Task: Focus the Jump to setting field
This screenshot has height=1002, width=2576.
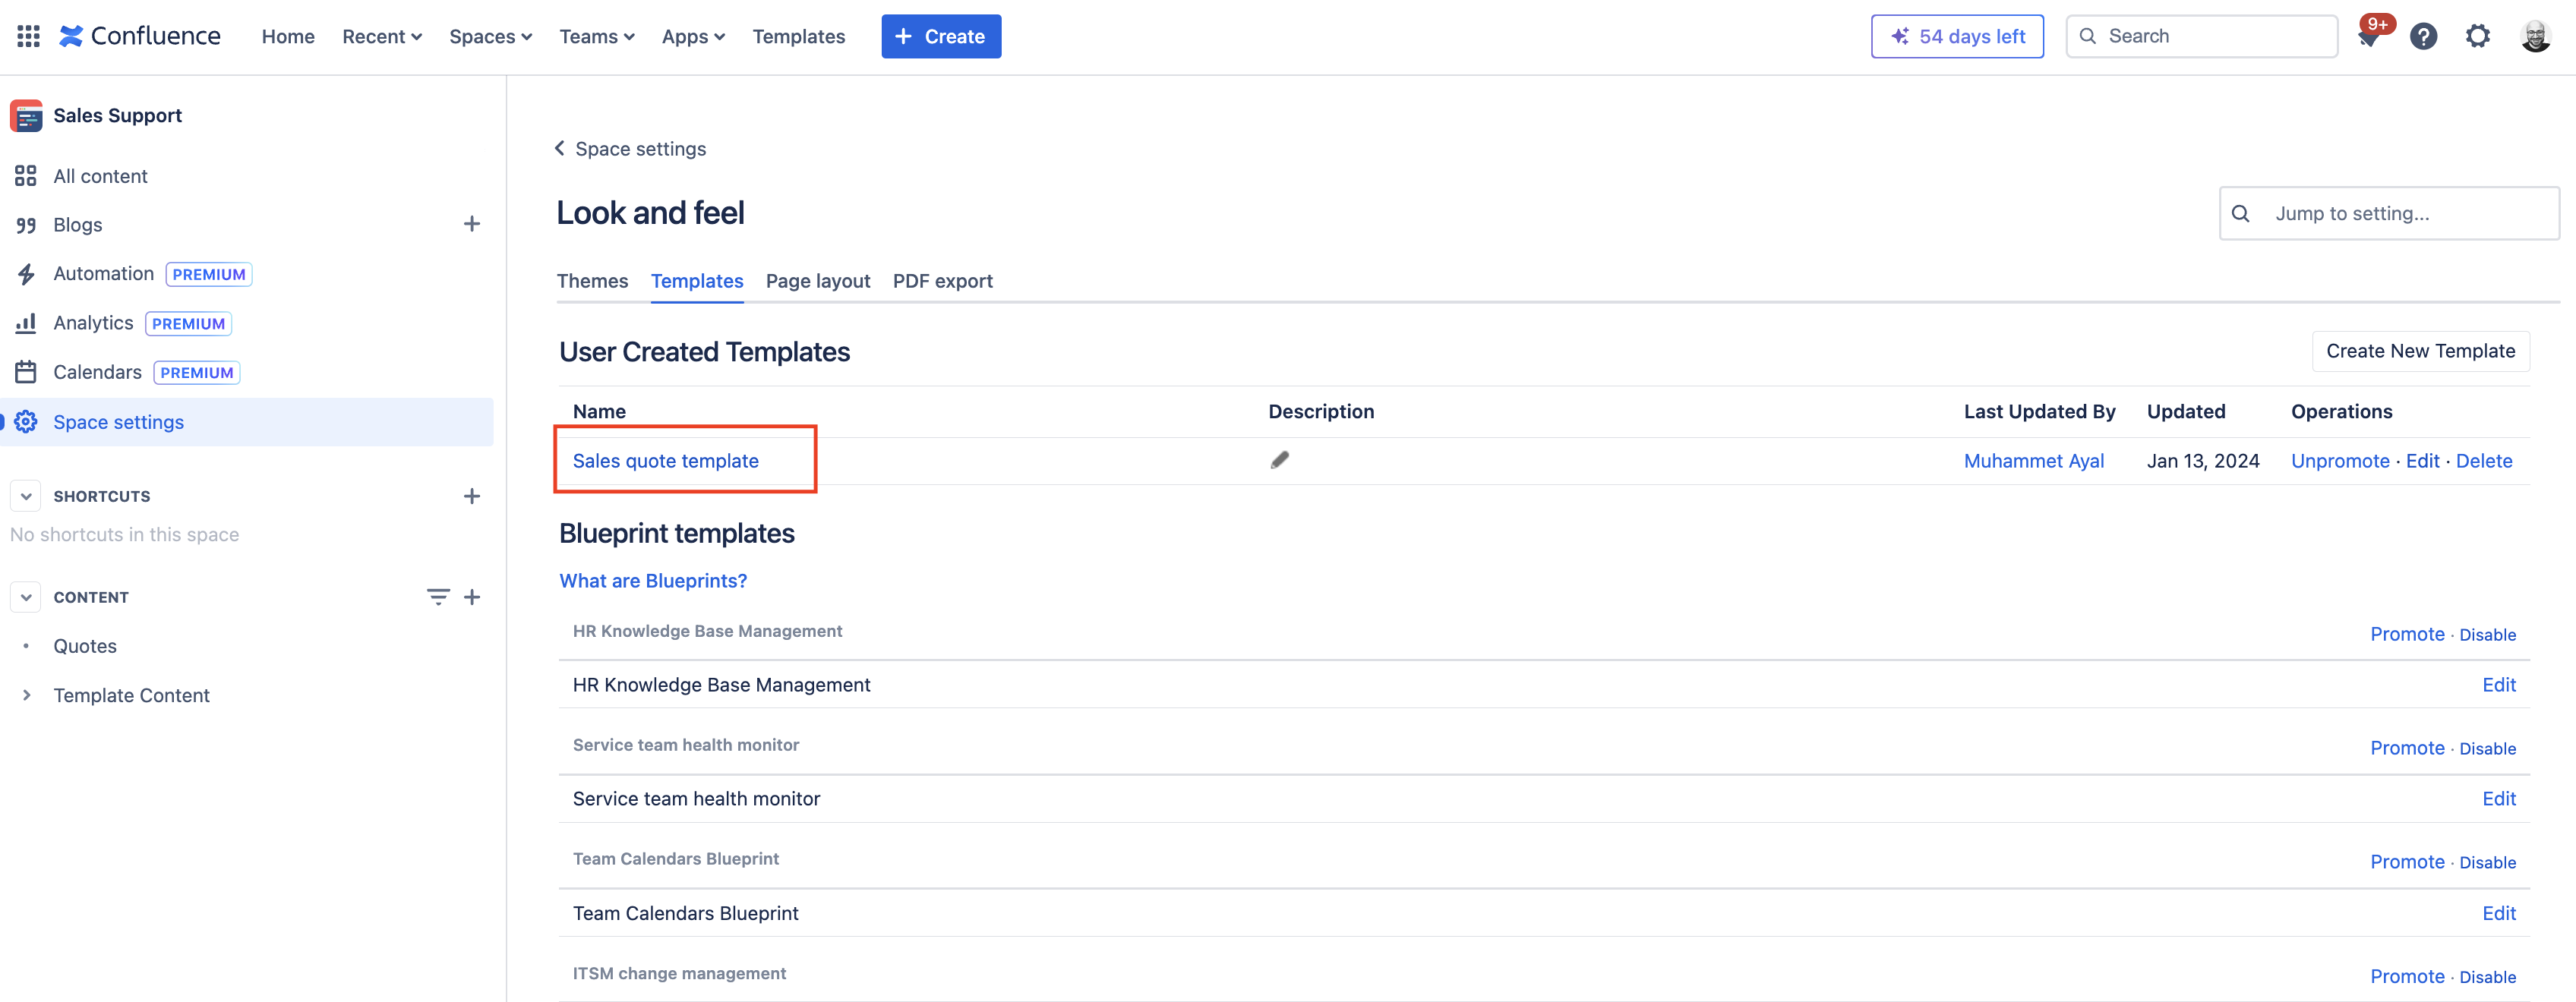Action: tap(2389, 213)
